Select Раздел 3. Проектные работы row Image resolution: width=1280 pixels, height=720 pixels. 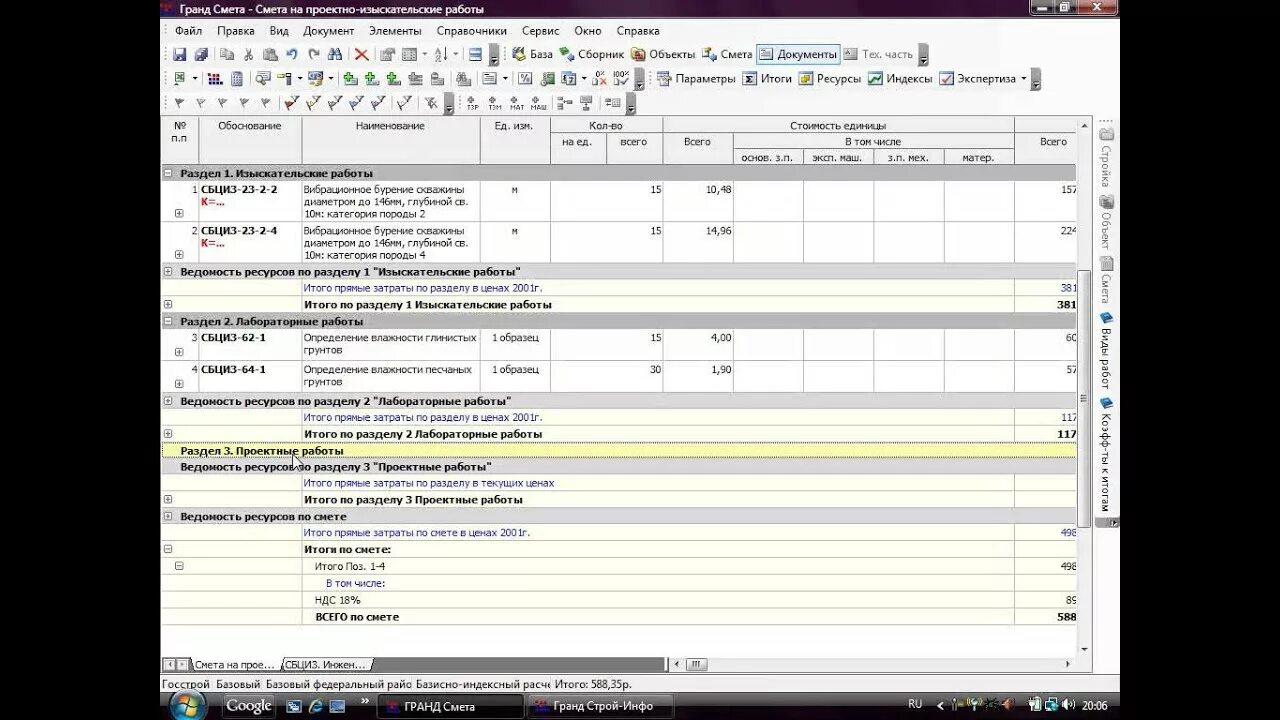pyautogui.click(x=619, y=451)
